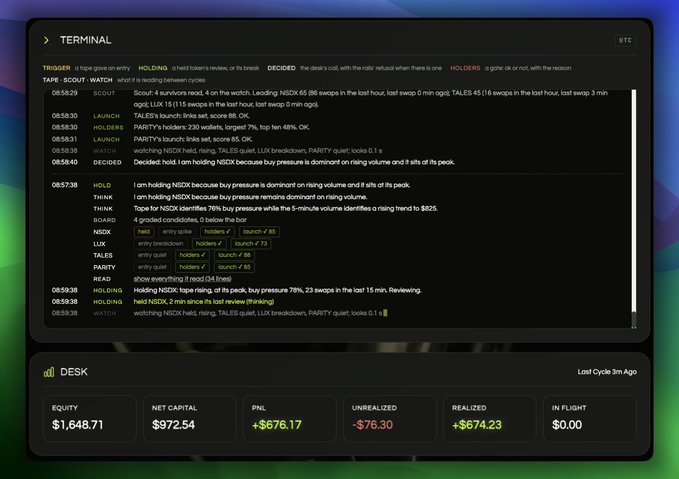679x479 pixels.
Task: Click the Desk bar chart icon
Action: (49, 372)
